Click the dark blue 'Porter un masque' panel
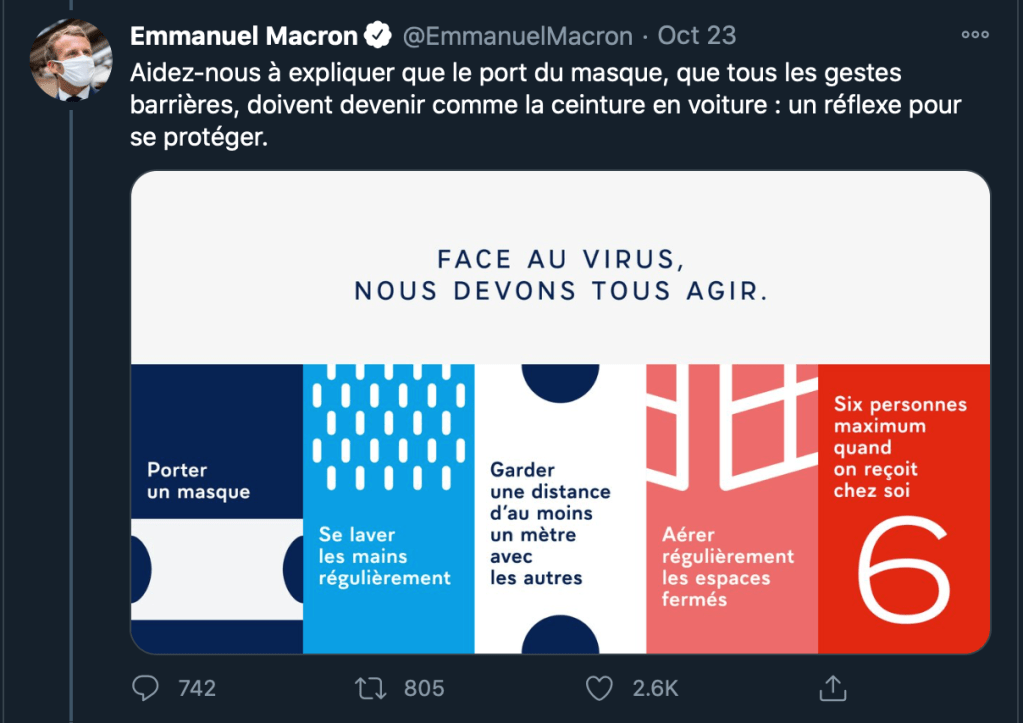The image size is (1023, 723). [x=216, y=481]
